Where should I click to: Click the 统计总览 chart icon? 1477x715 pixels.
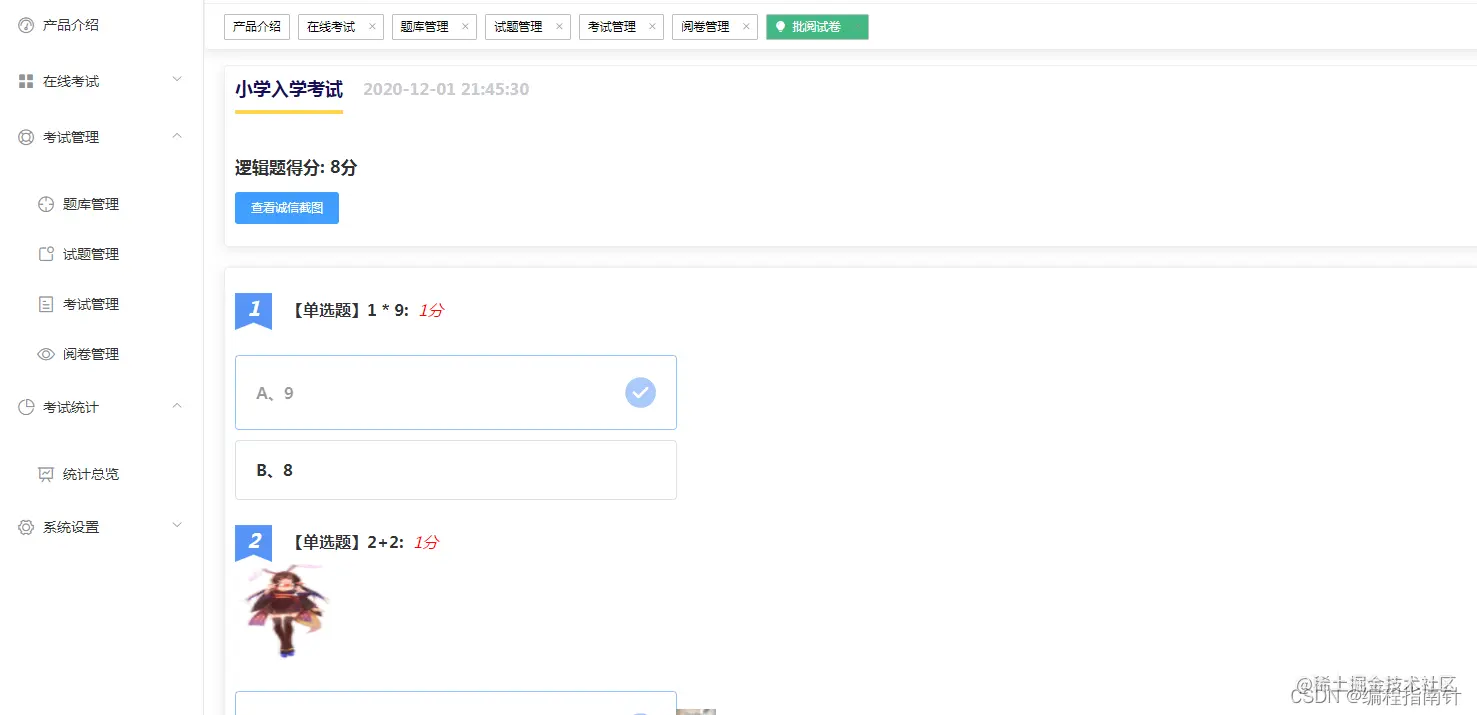pos(46,474)
